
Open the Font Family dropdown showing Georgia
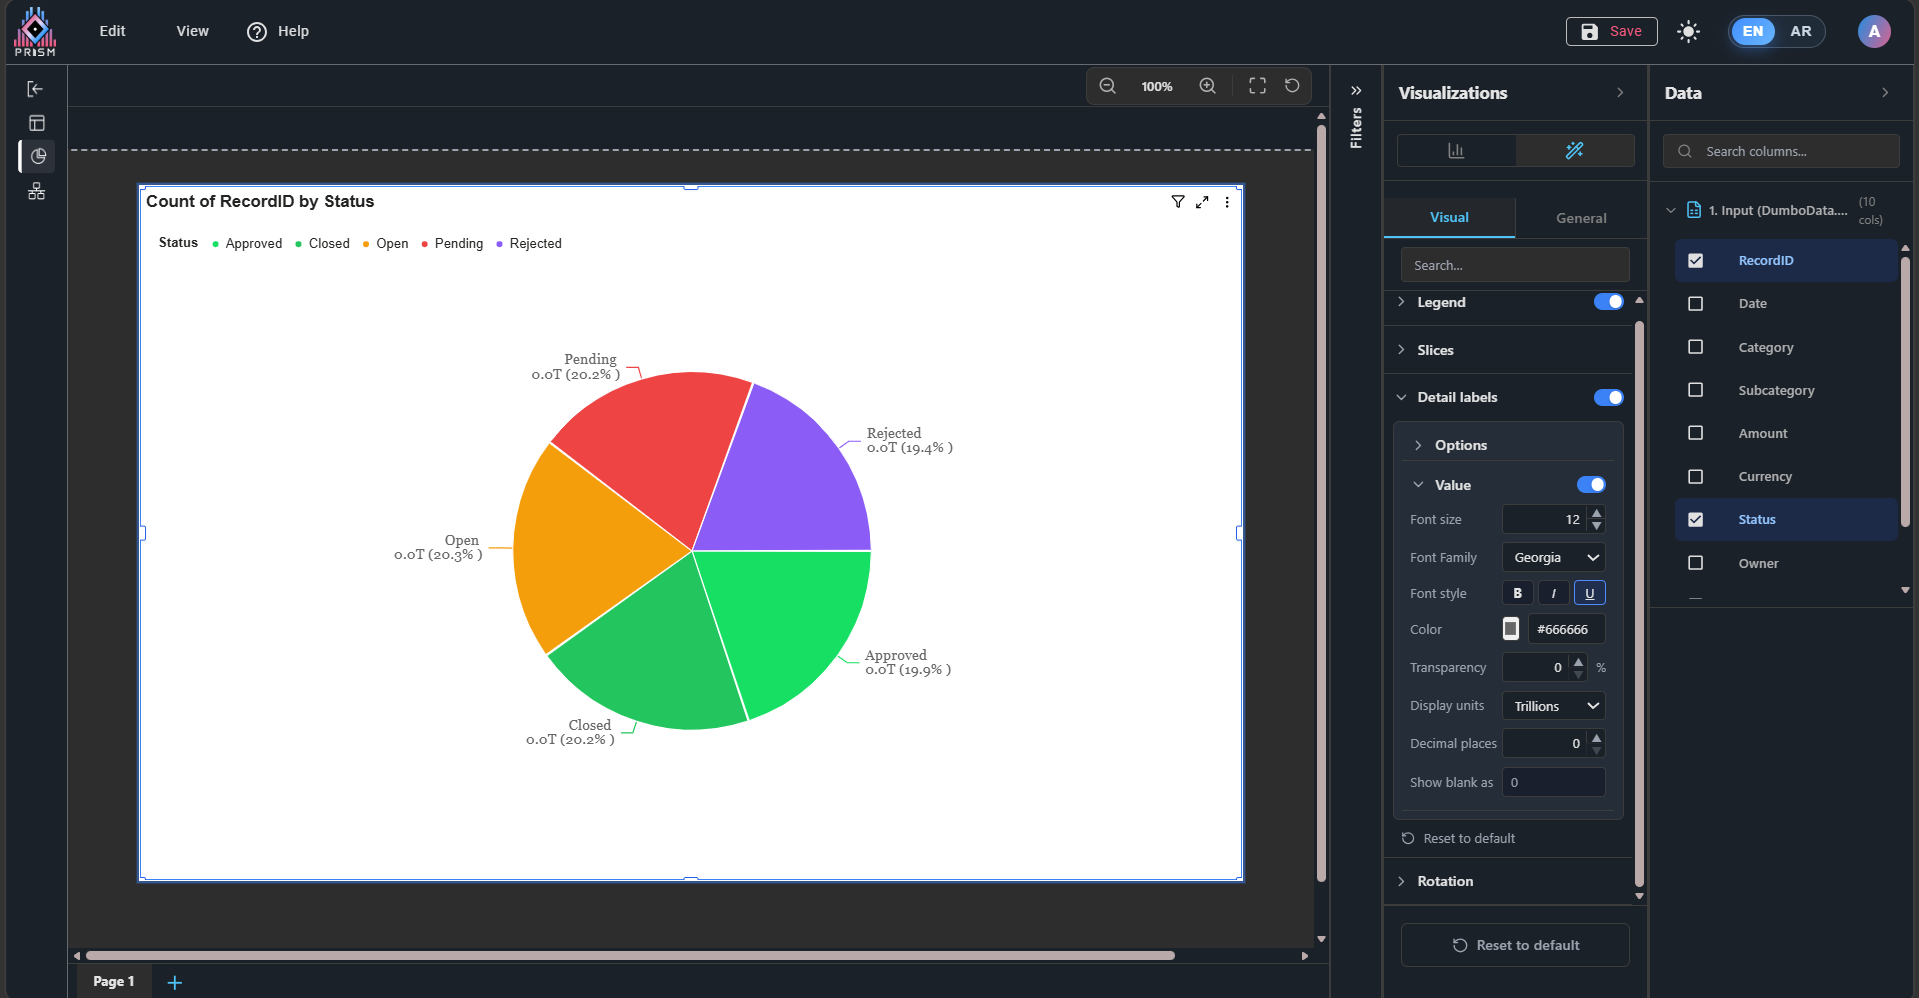pos(1553,558)
